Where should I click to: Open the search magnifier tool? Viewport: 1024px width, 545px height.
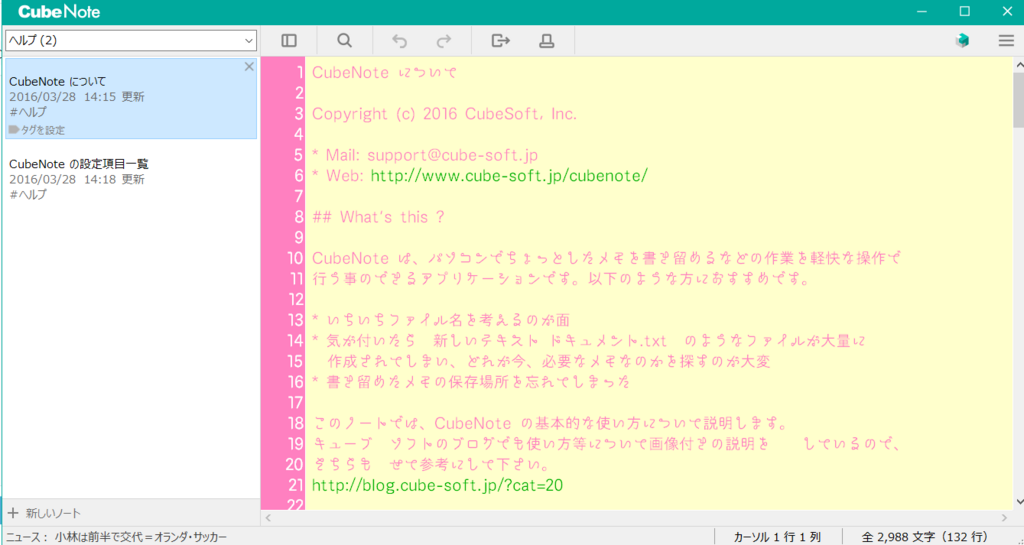pos(344,40)
